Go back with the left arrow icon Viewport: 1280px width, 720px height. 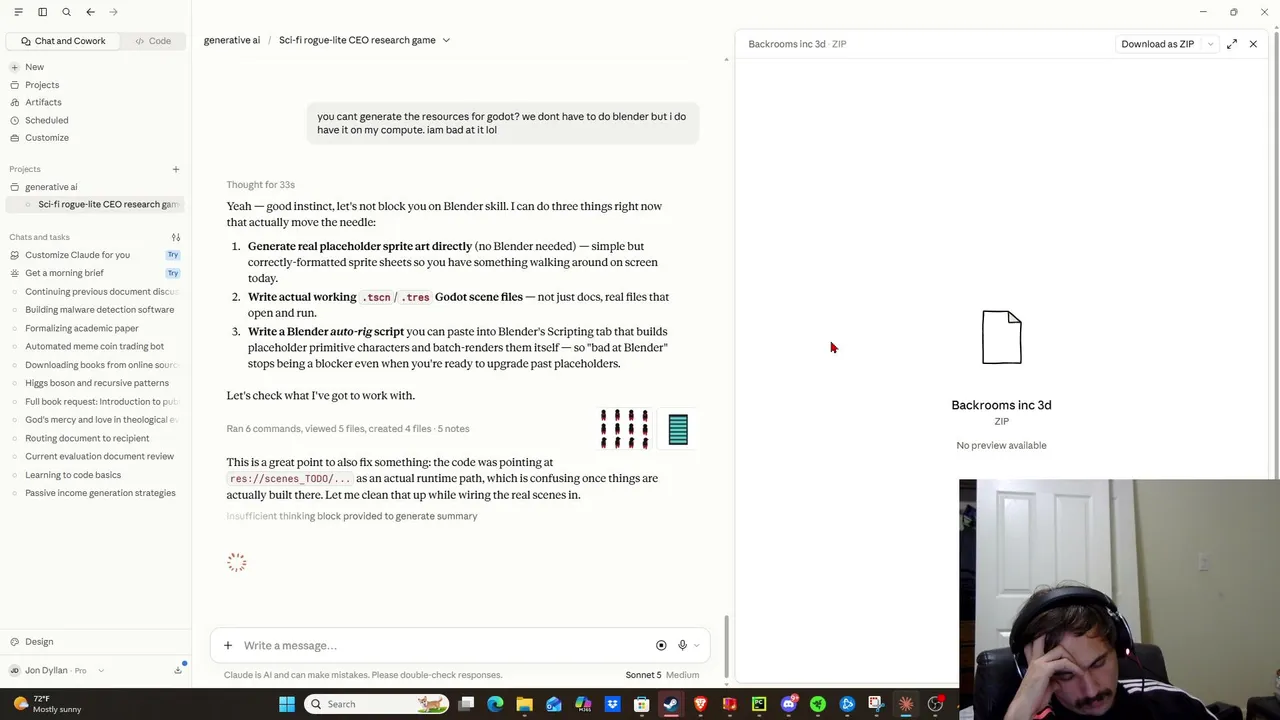coord(90,12)
